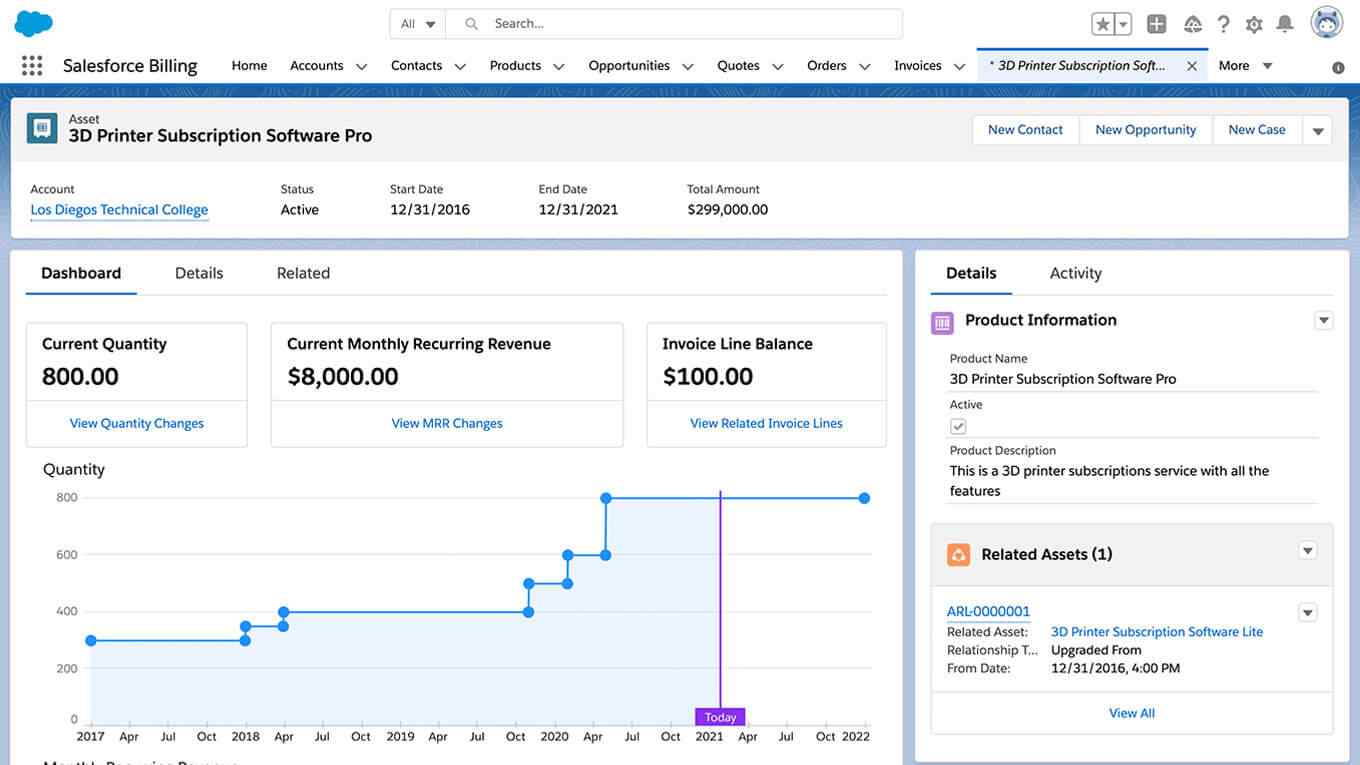Switch to the left panel Details tab
Screen dimensions: 1360x765
(199, 273)
